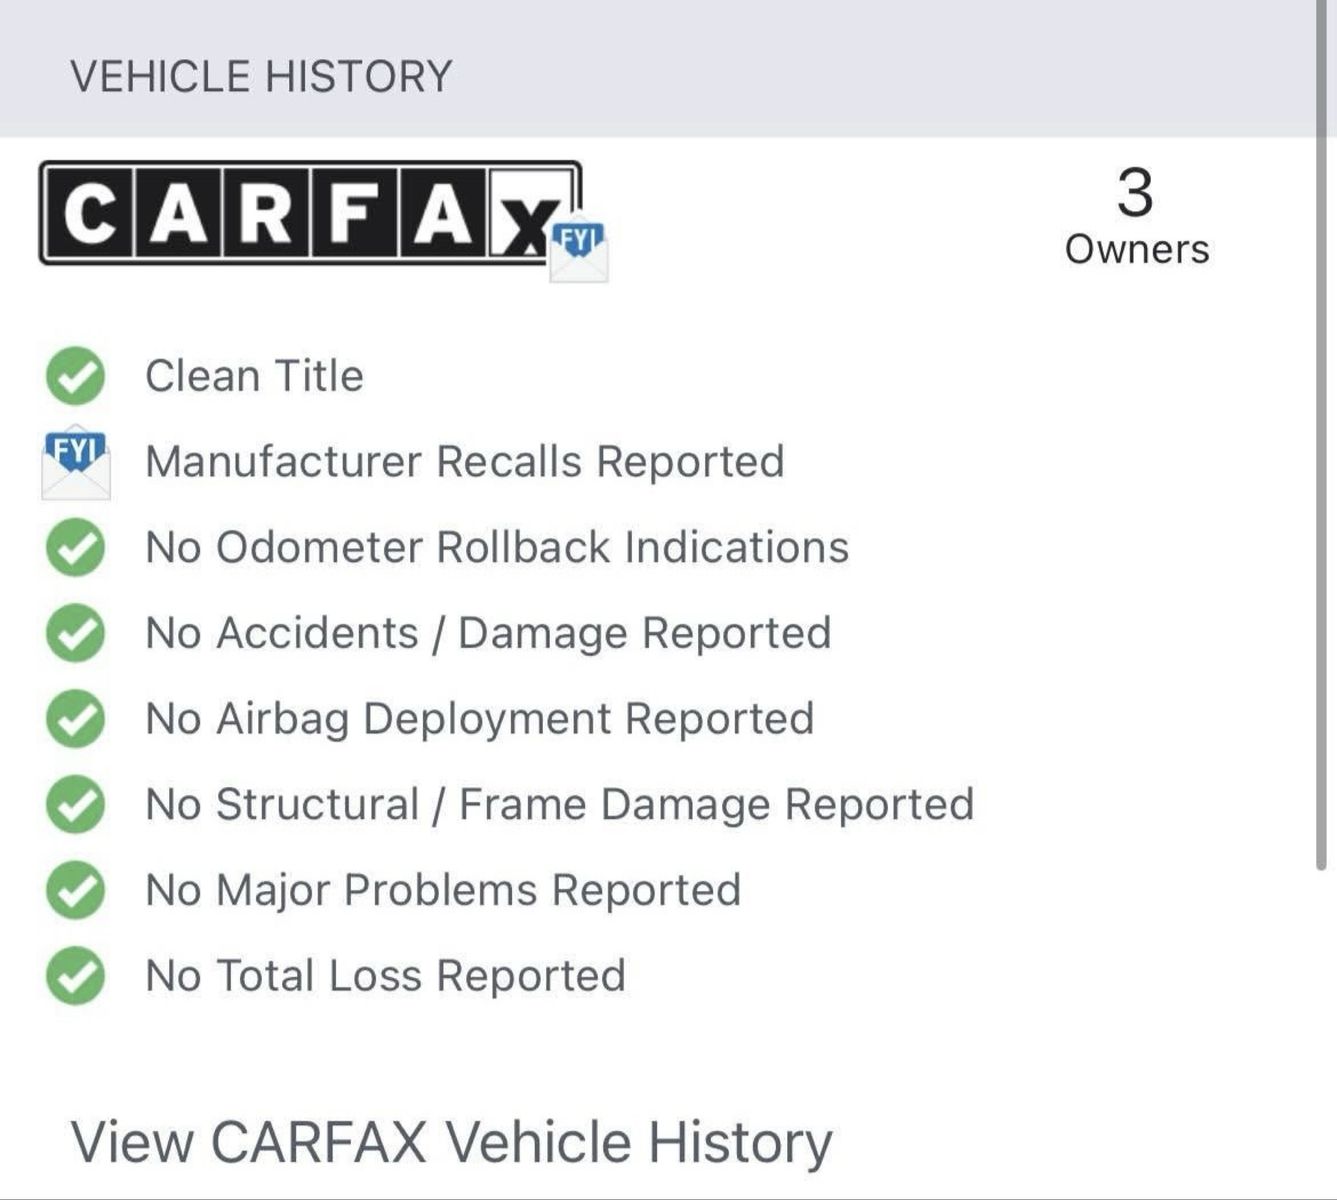This screenshot has height=1200, width=1337.
Task: Tap No Total Loss Reported text
Action: [x=386, y=976]
